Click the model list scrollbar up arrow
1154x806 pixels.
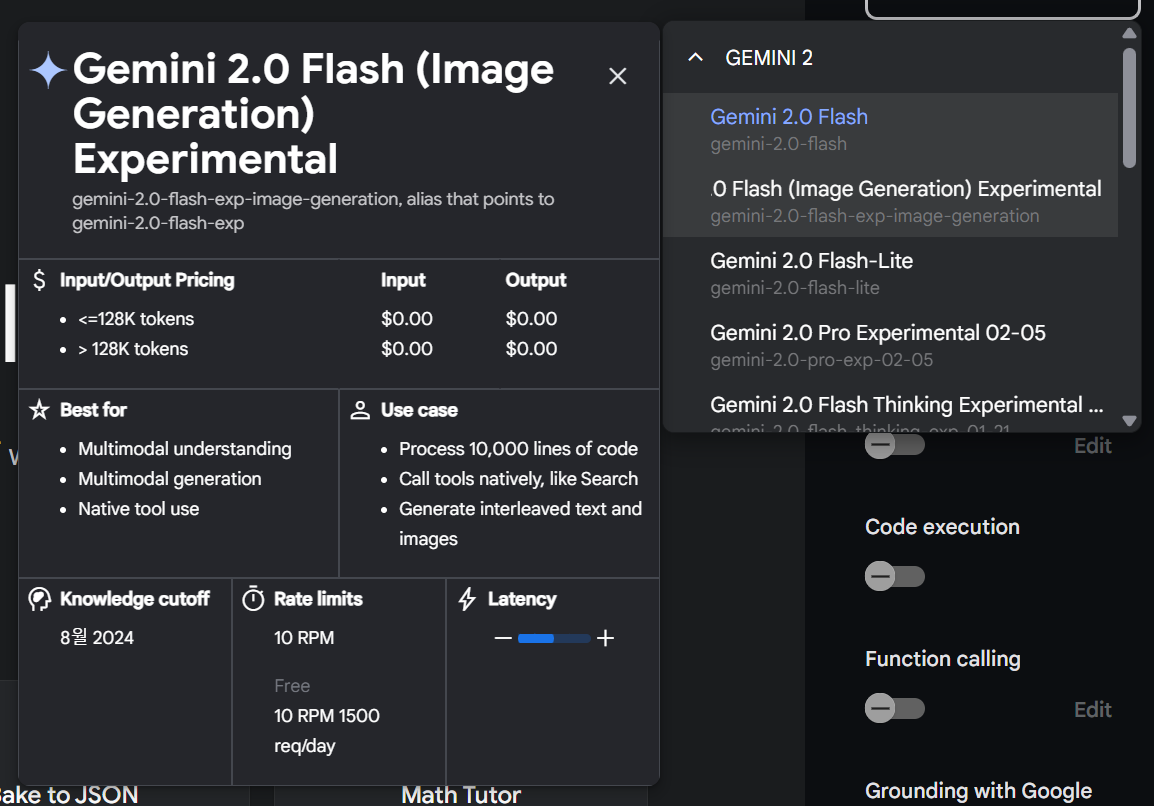click(1129, 33)
